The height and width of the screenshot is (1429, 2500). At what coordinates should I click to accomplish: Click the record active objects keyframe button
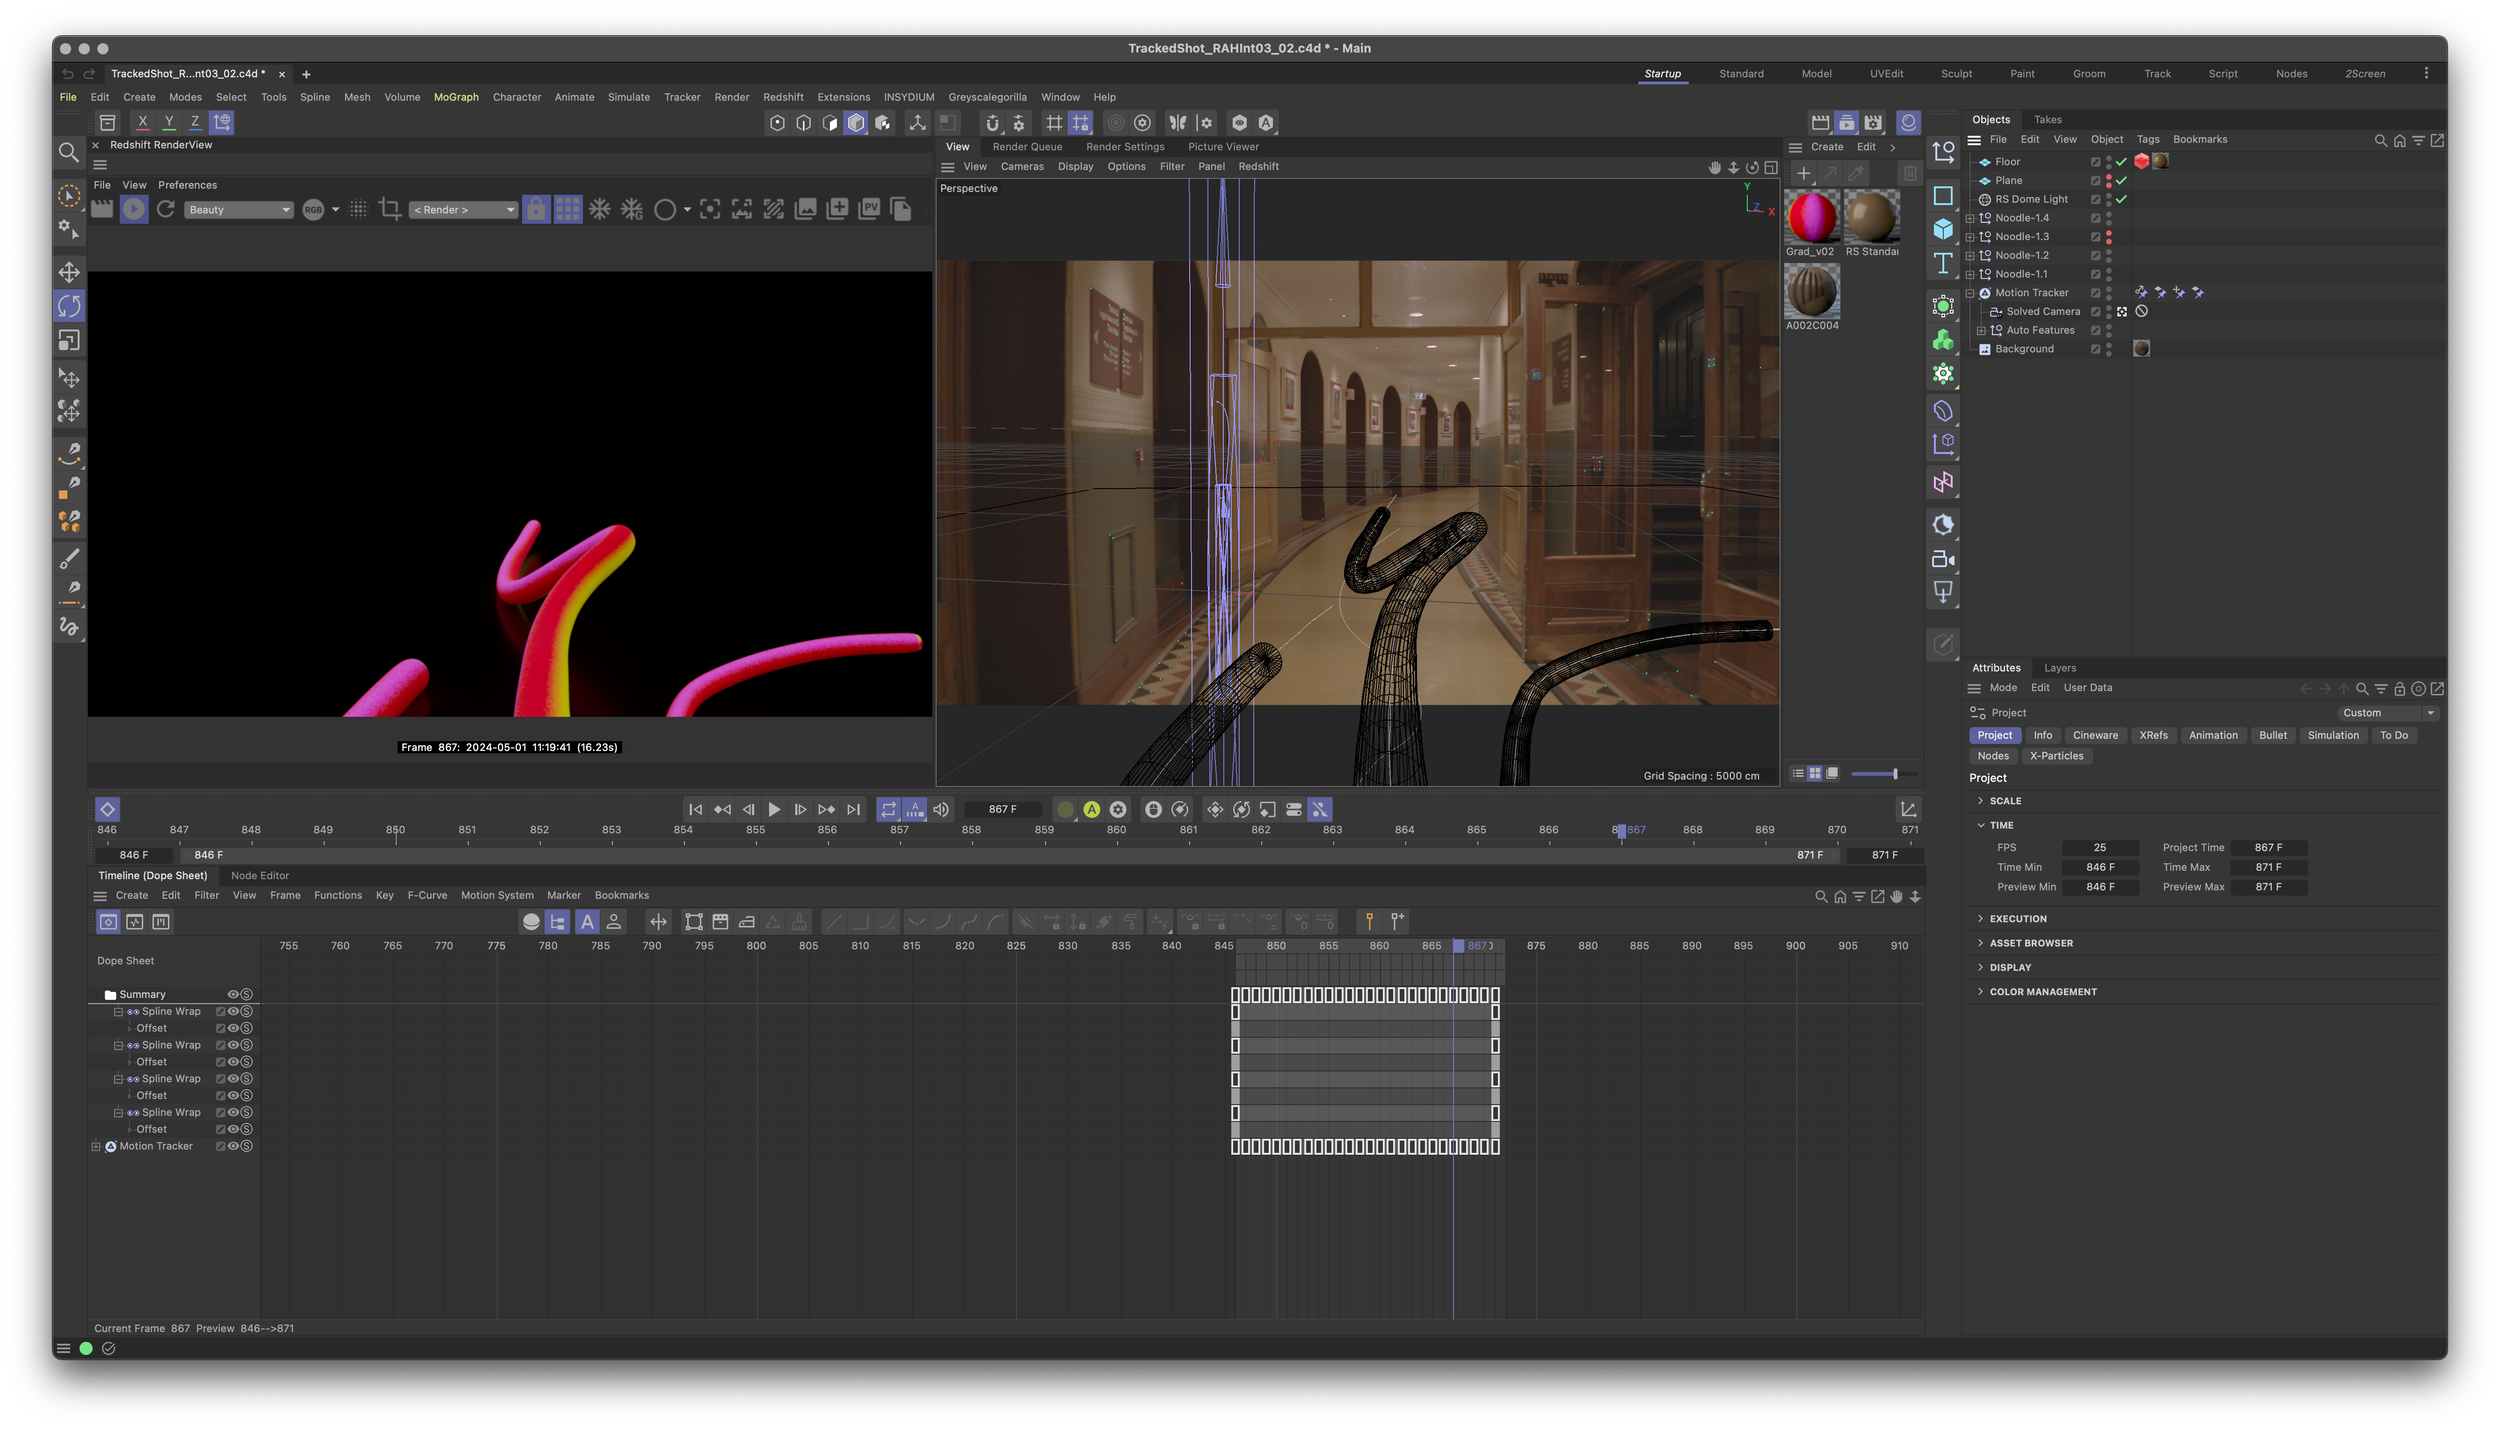pos(1065,809)
